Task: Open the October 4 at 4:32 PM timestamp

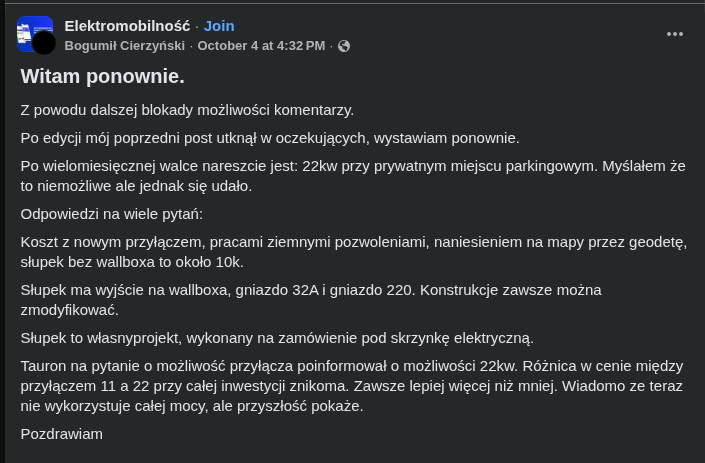Action: (x=261, y=46)
